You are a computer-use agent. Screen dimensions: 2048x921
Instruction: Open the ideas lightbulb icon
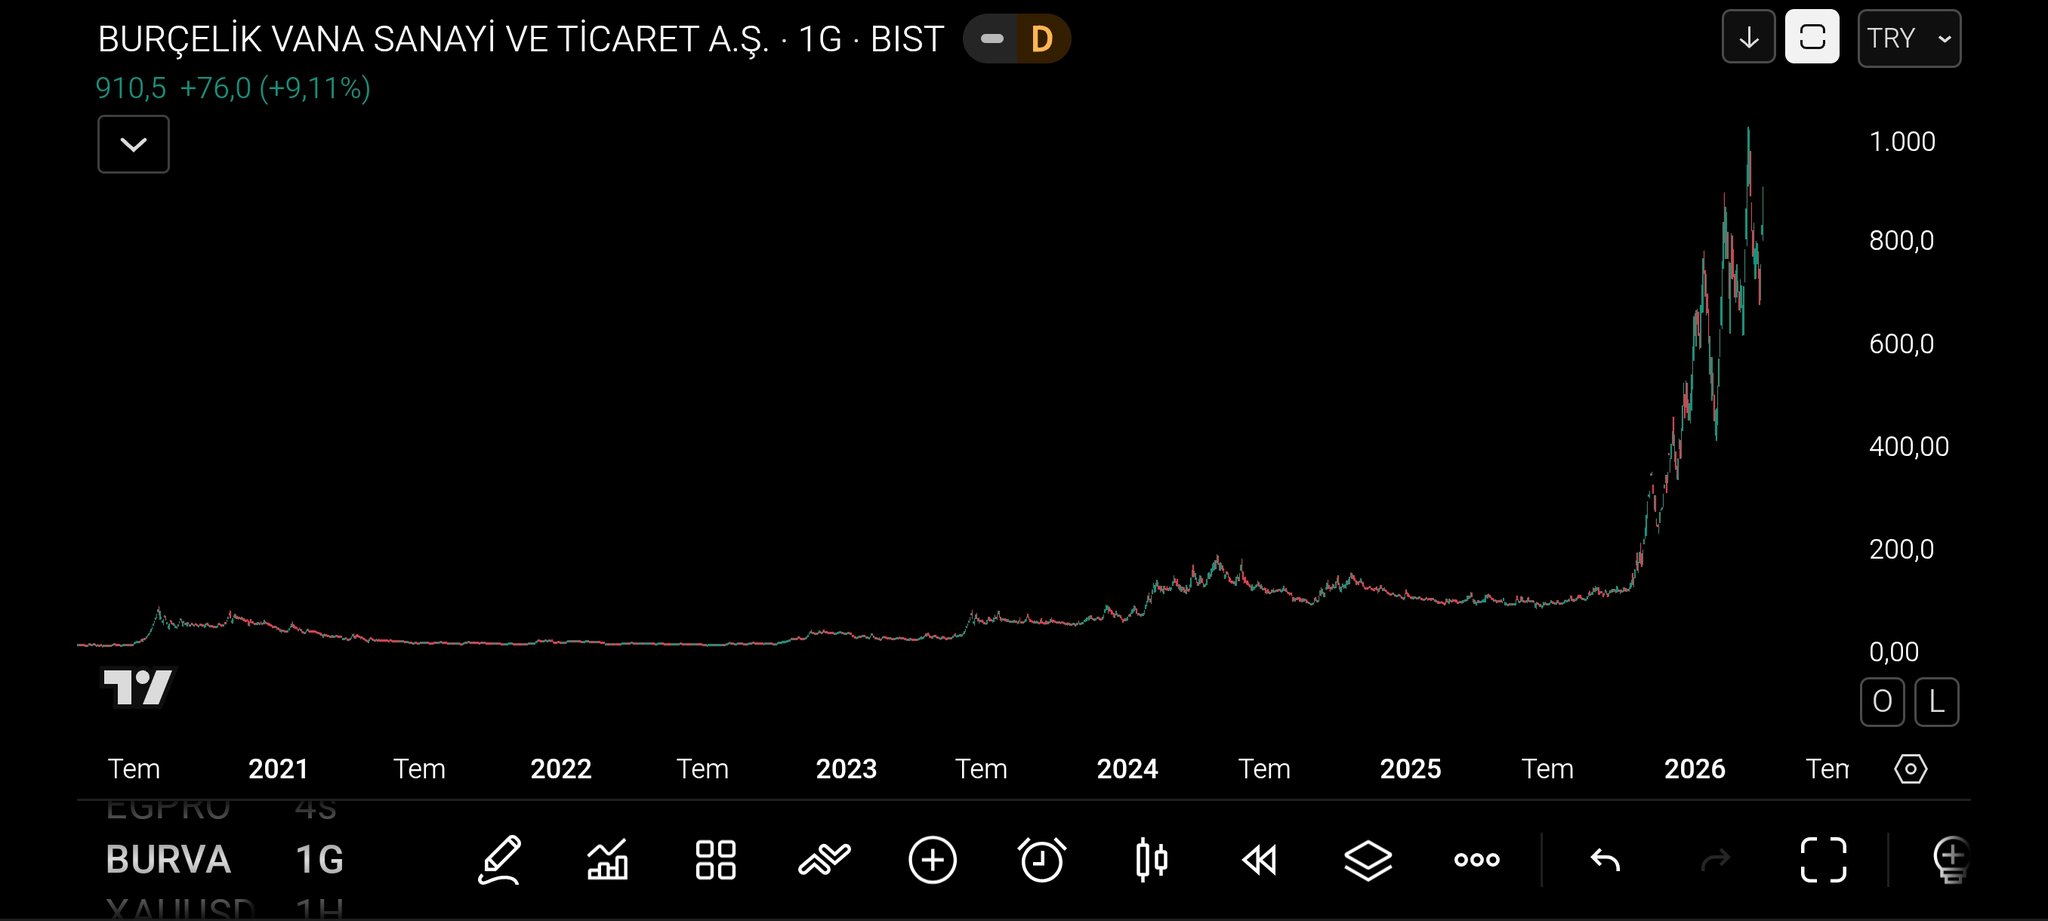[1951, 860]
